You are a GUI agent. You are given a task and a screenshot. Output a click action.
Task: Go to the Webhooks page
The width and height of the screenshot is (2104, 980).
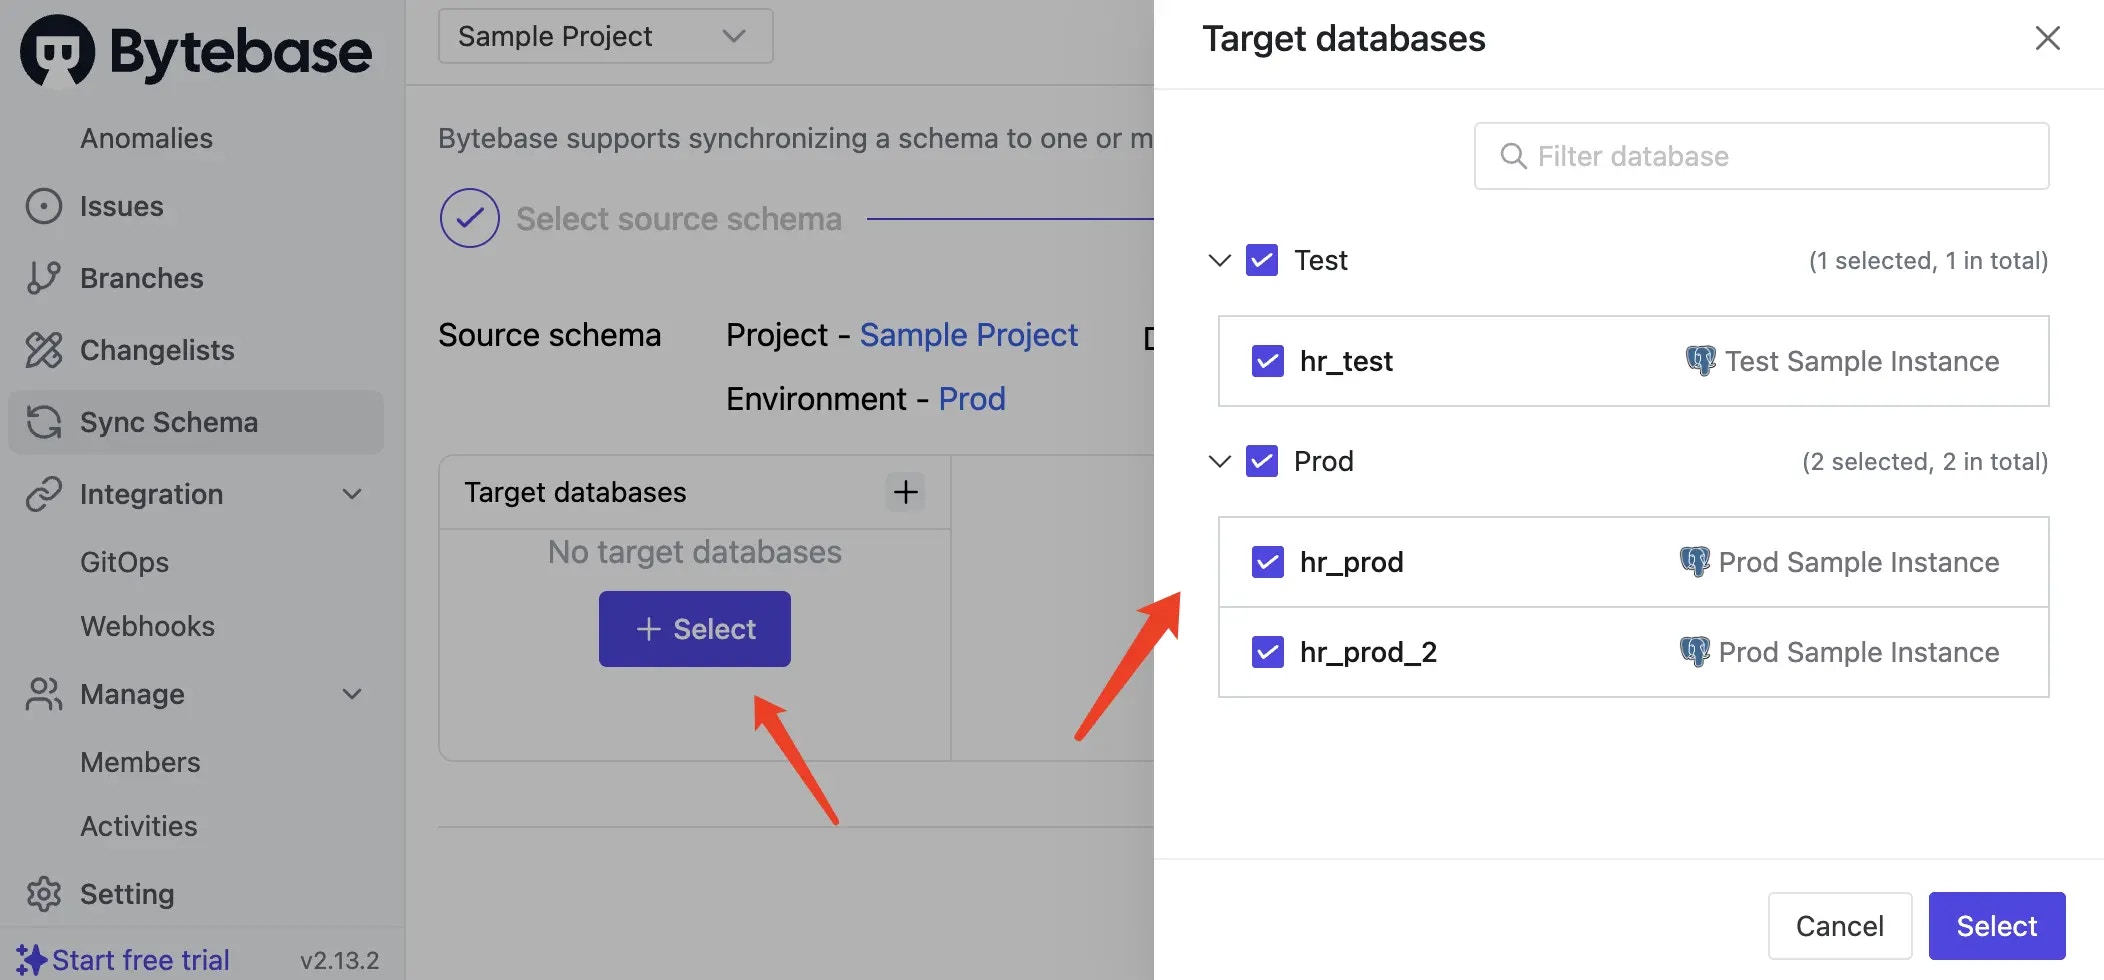(147, 626)
